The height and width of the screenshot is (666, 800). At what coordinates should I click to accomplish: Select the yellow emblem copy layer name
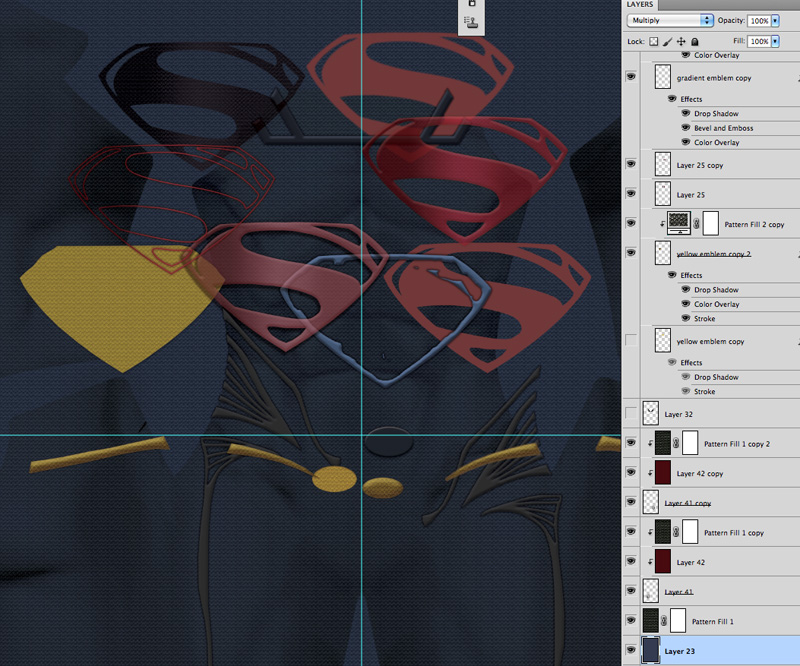(x=710, y=341)
